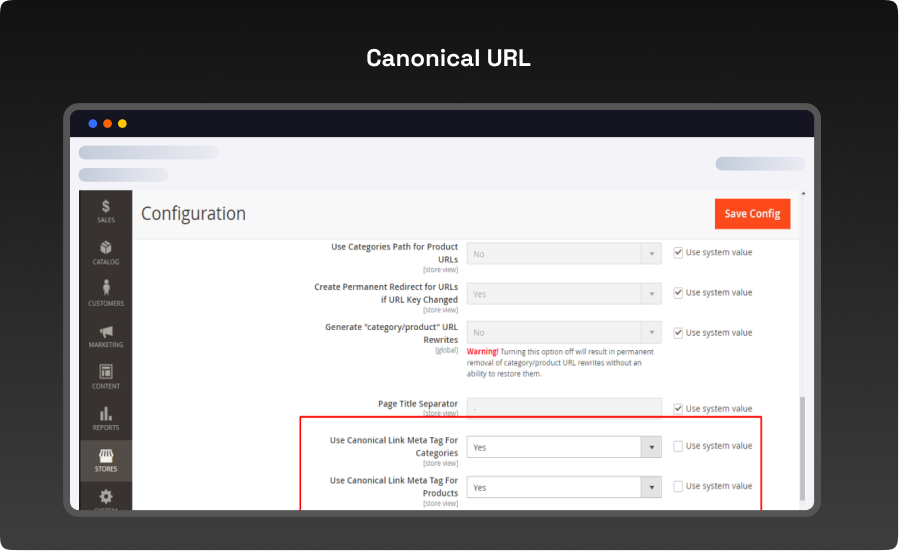Screen dimensions: 899x551
Task: Expand Generate category/product URL Rewrites dropdown
Action: point(563,333)
